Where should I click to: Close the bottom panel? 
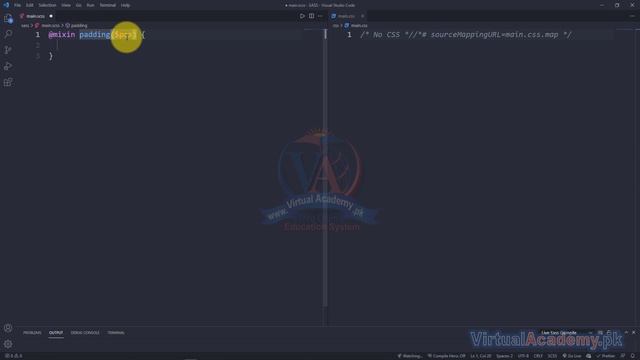point(633,333)
